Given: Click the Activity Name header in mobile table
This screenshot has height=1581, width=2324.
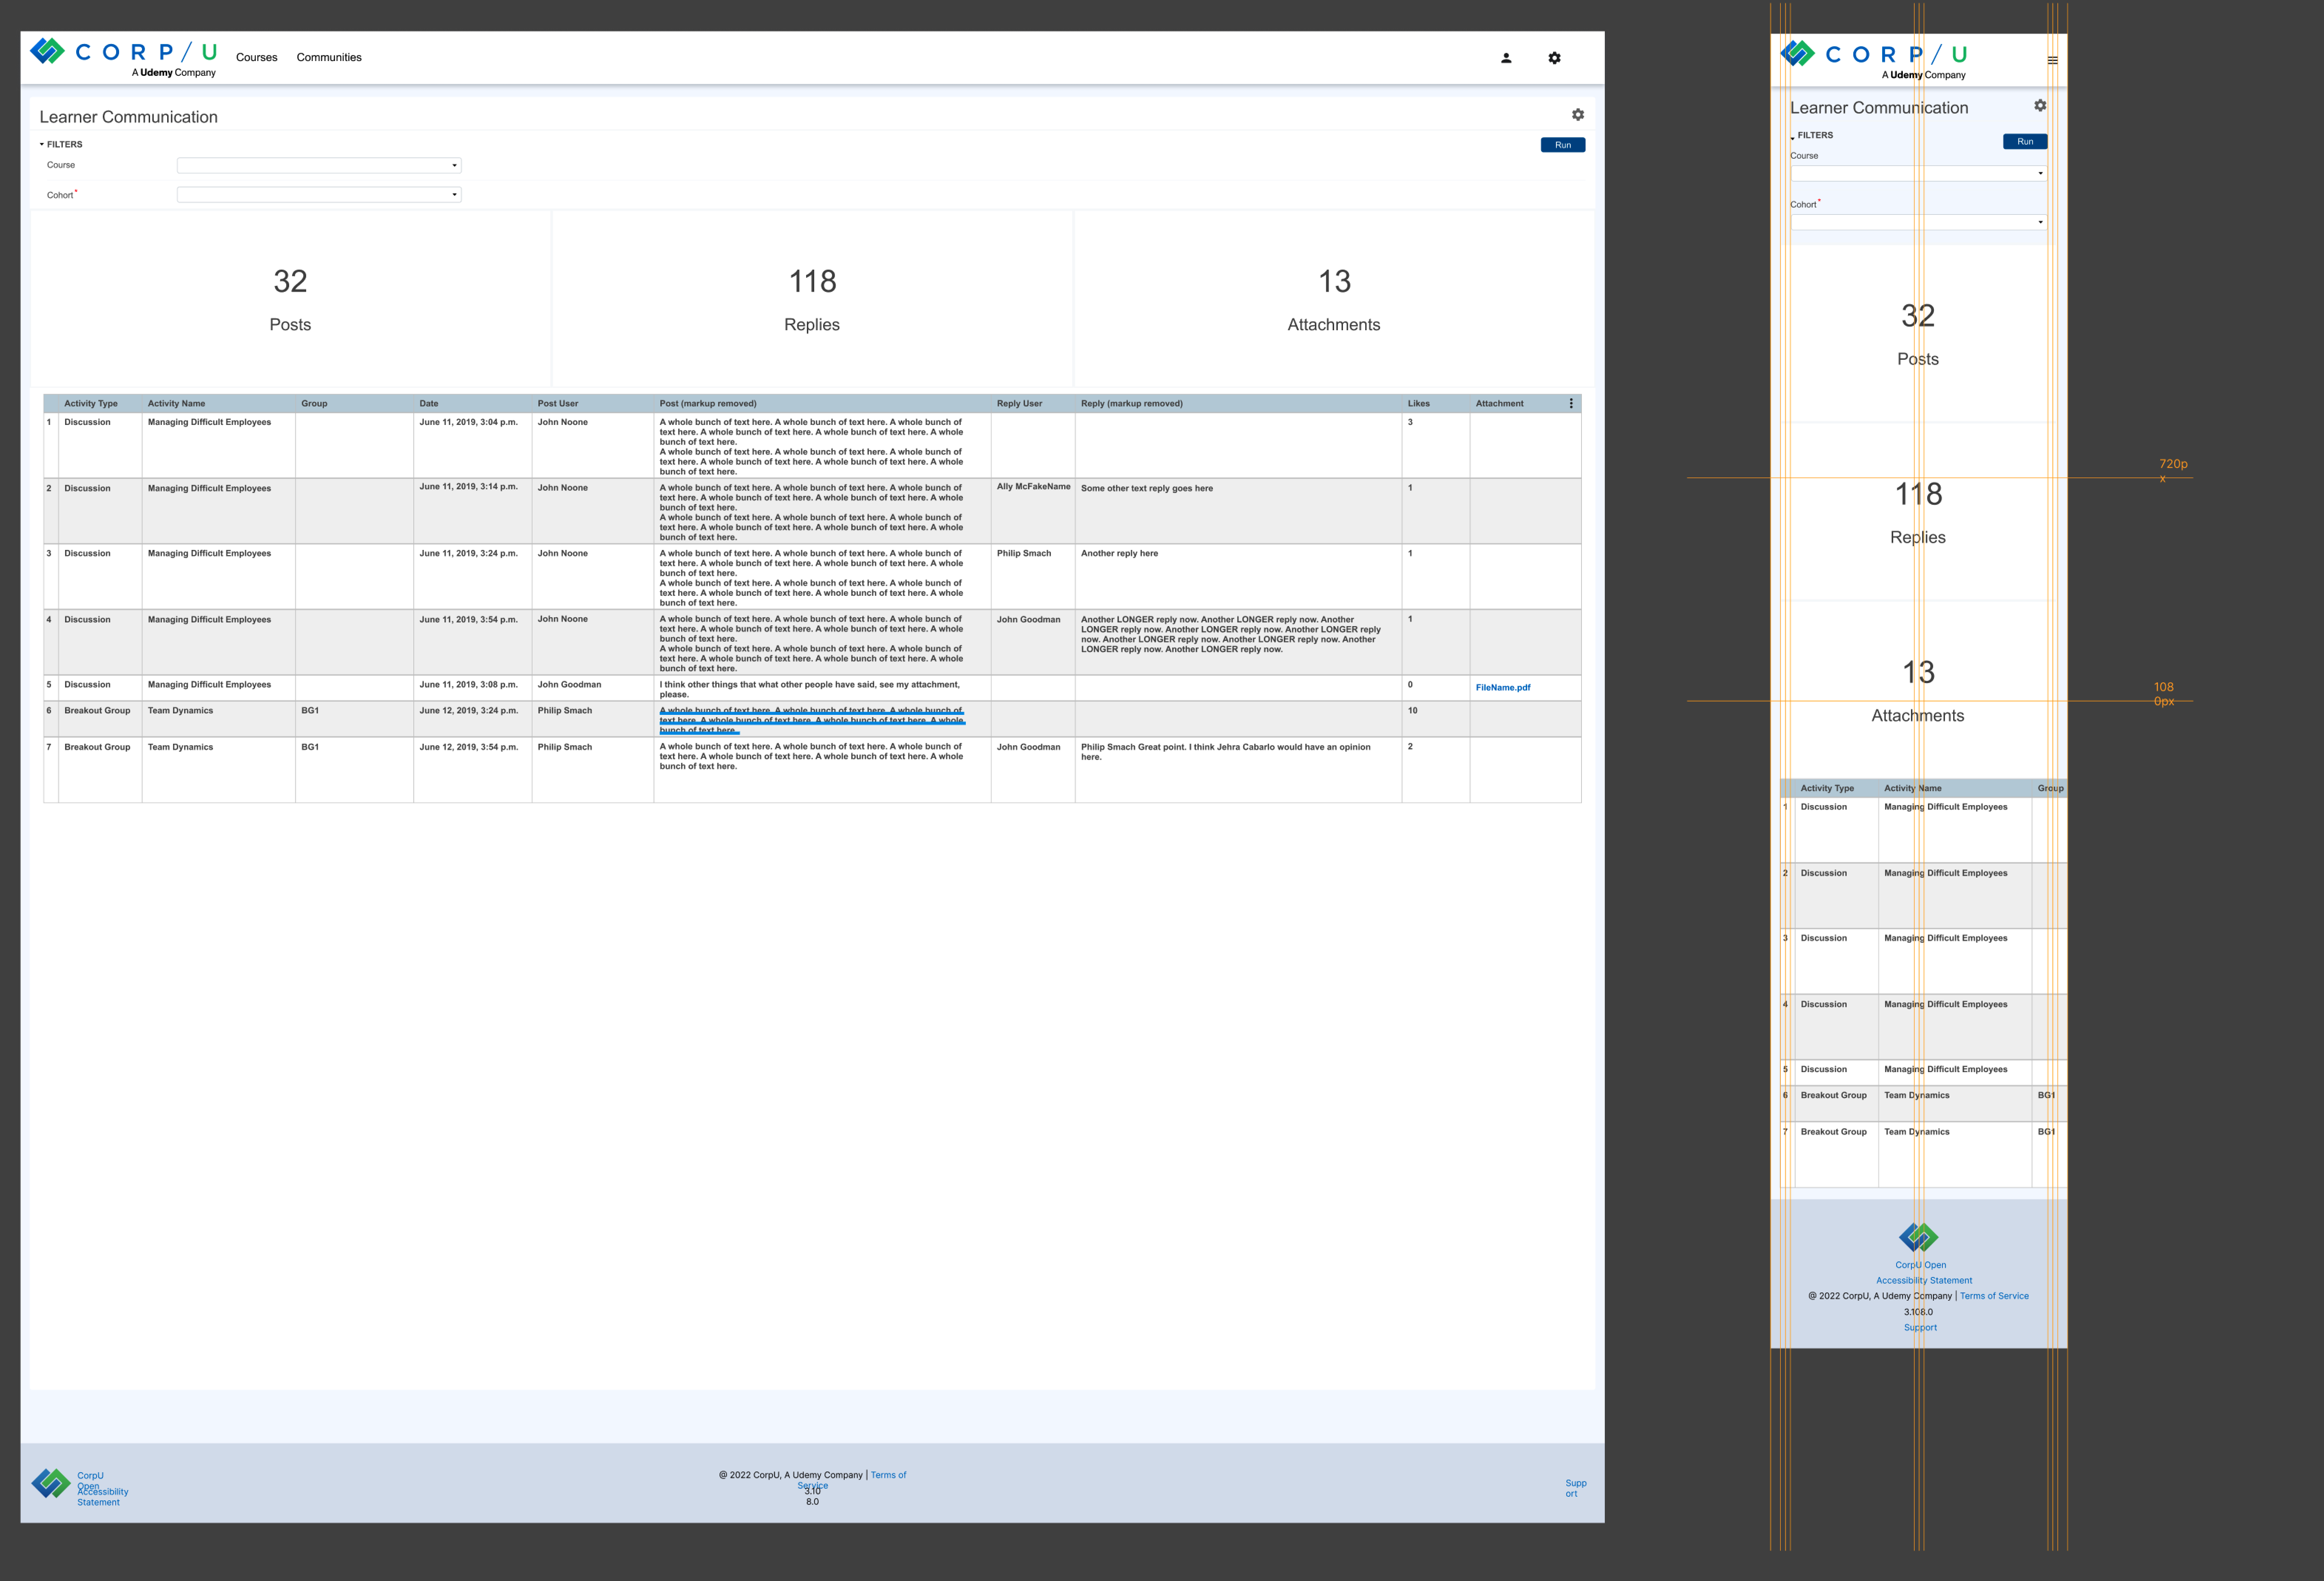Looking at the screenshot, I should pyautogui.click(x=1913, y=788).
